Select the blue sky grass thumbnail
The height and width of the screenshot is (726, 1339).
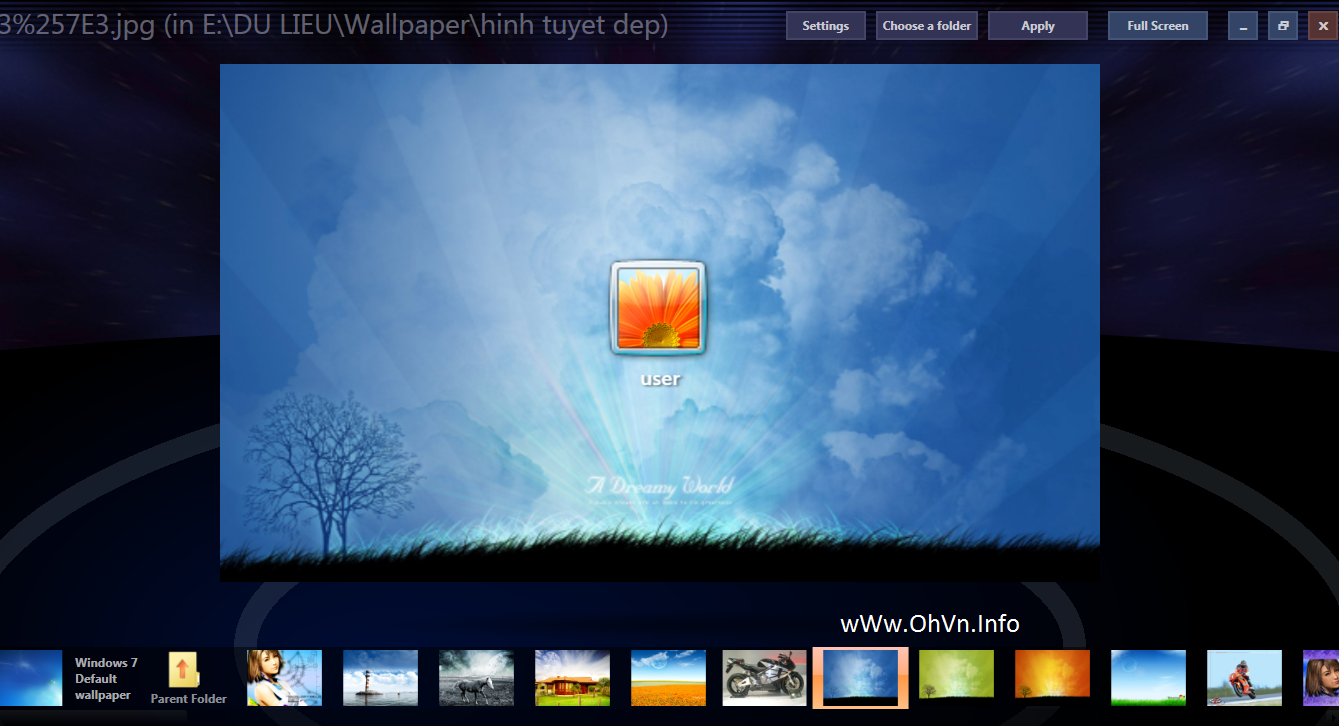click(1149, 678)
